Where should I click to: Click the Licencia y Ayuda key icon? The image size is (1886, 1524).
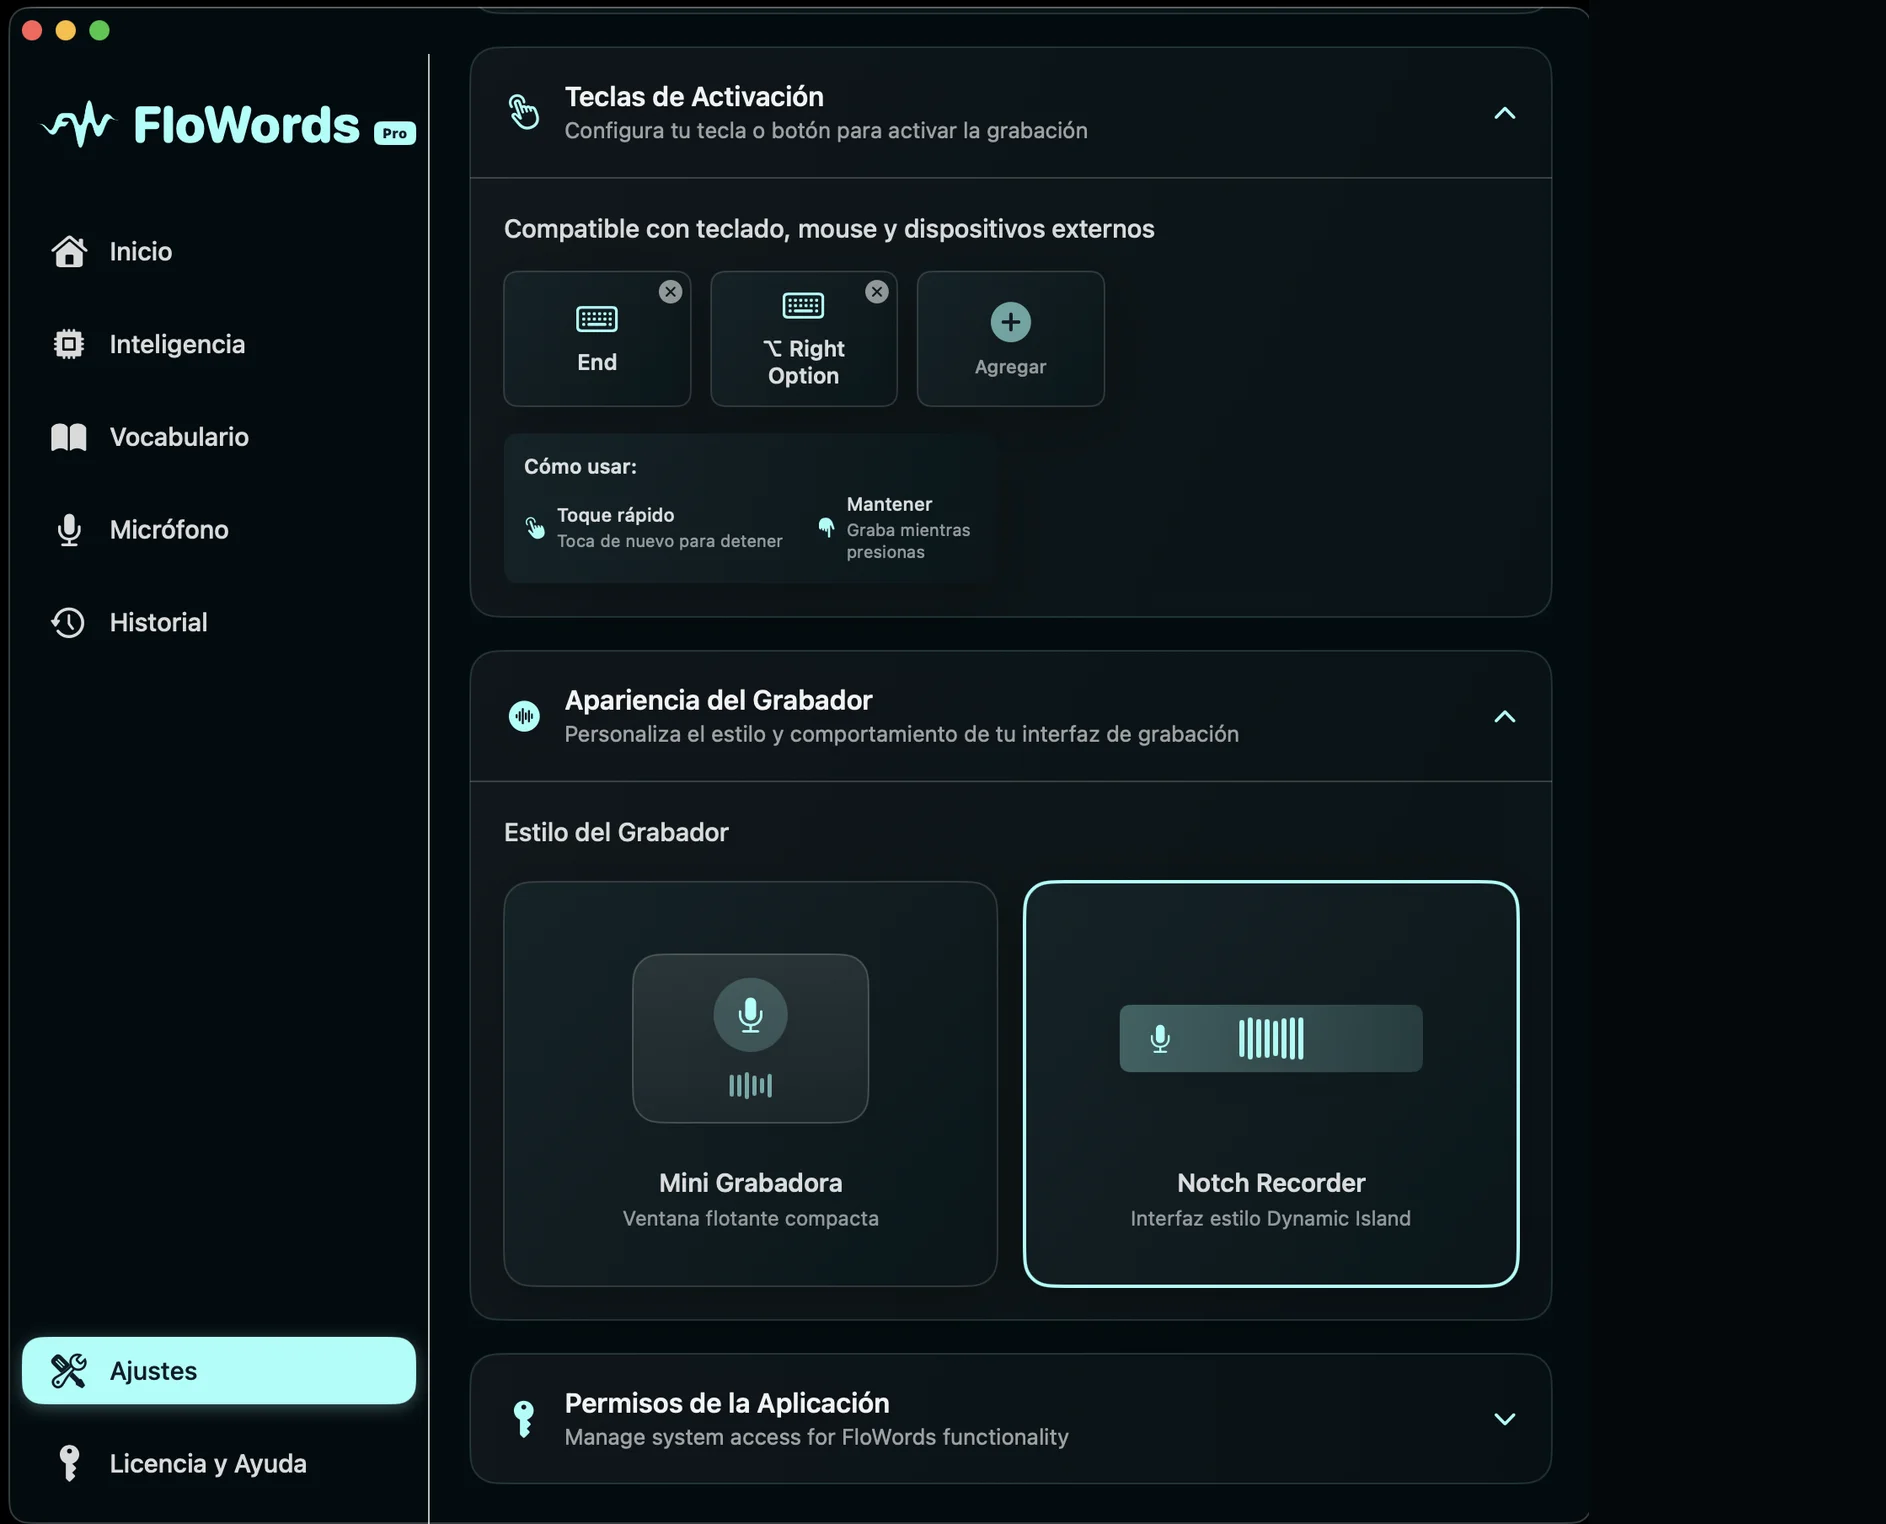click(x=69, y=1463)
